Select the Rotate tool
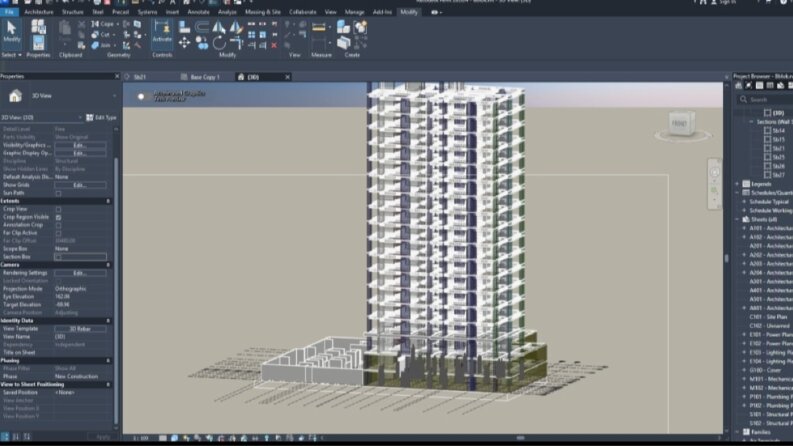 coord(218,43)
